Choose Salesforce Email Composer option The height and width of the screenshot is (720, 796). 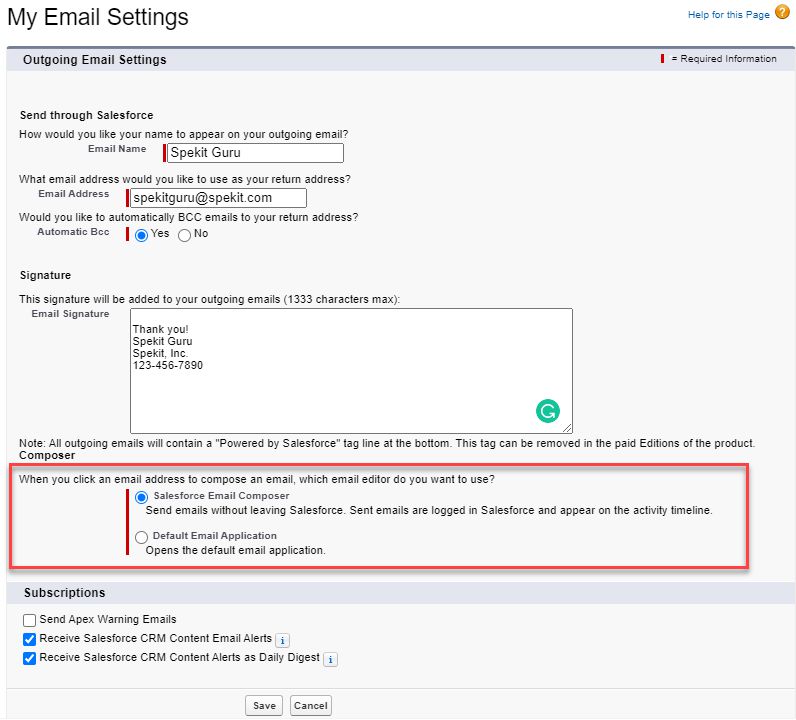[x=142, y=497]
